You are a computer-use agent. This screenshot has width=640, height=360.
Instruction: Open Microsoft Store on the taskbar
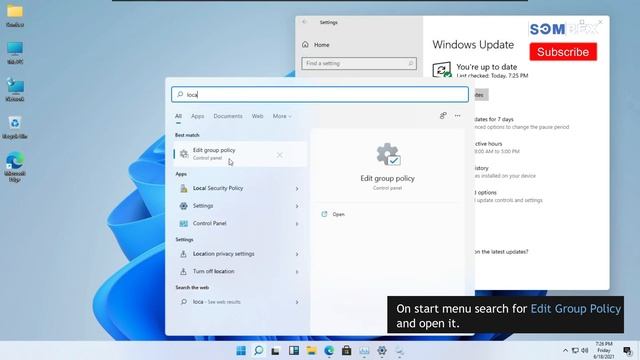pyautogui.click(x=347, y=351)
